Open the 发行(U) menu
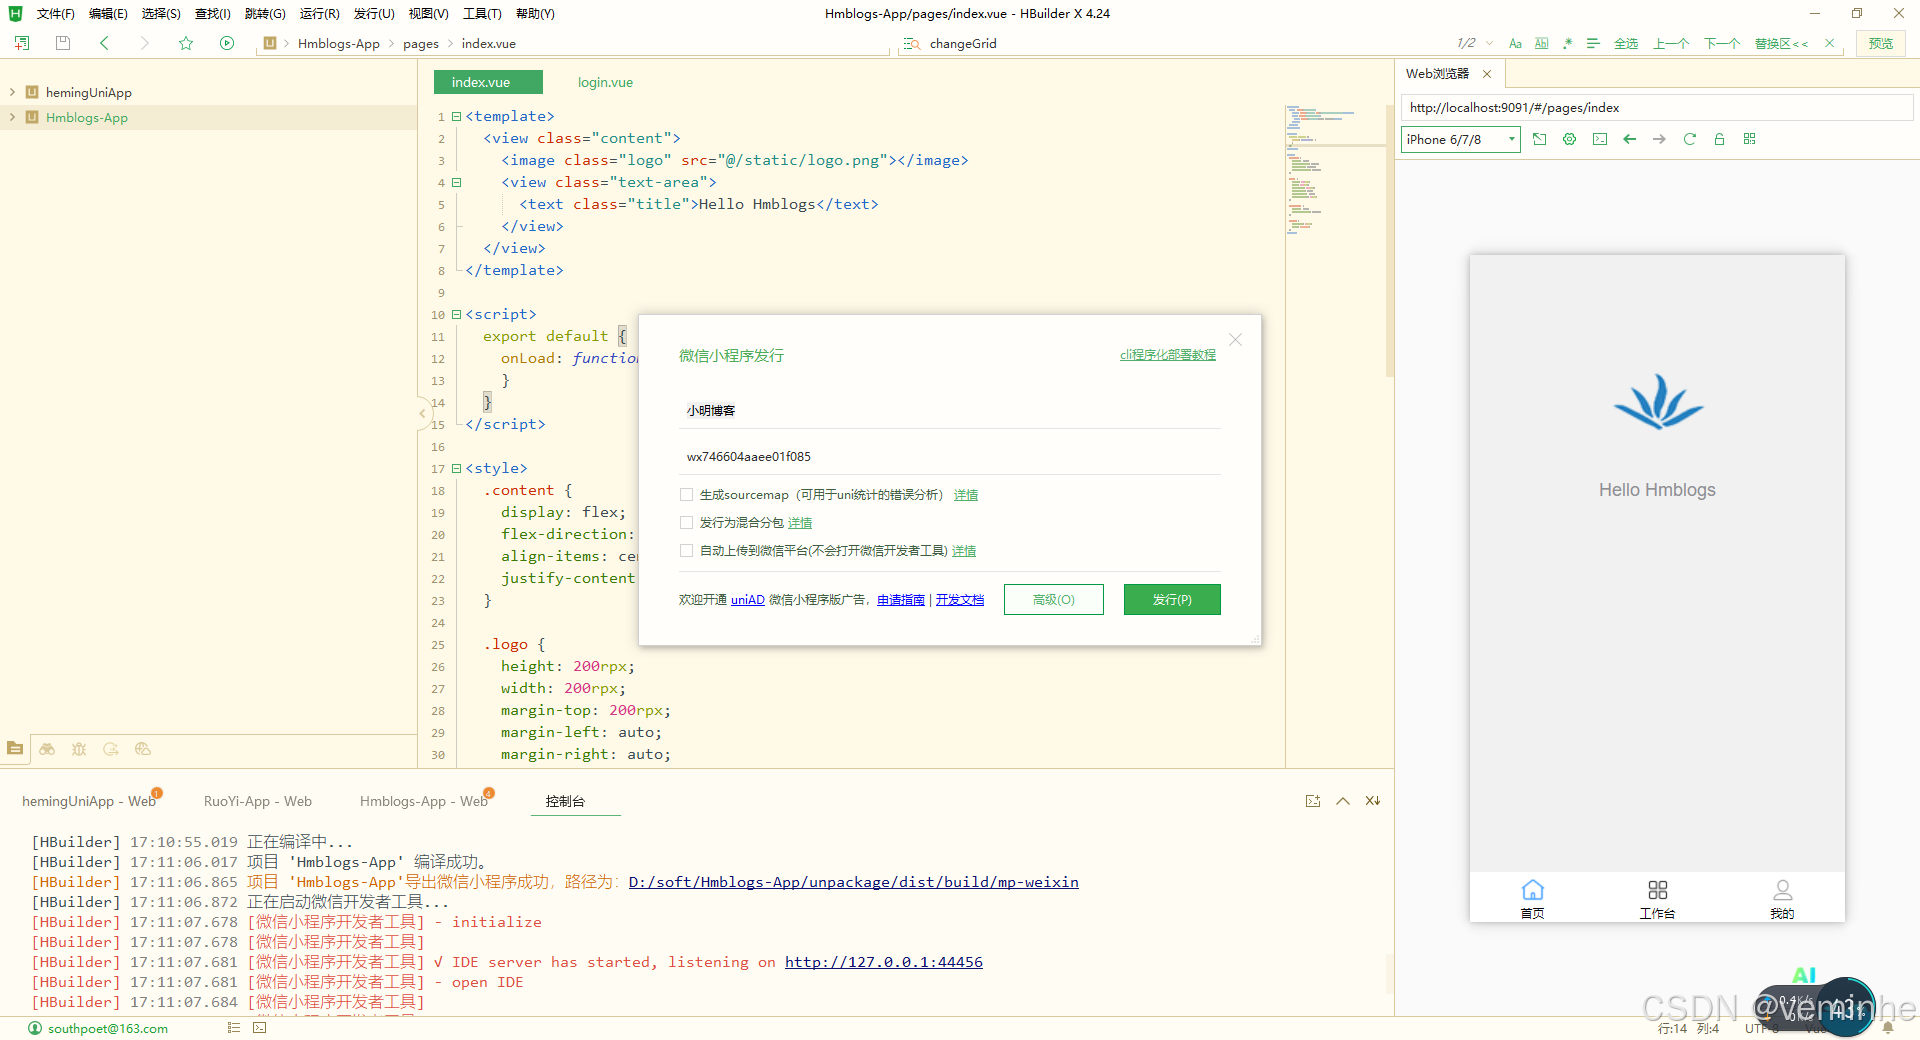The image size is (1920, 1040). tap(374, 13)
